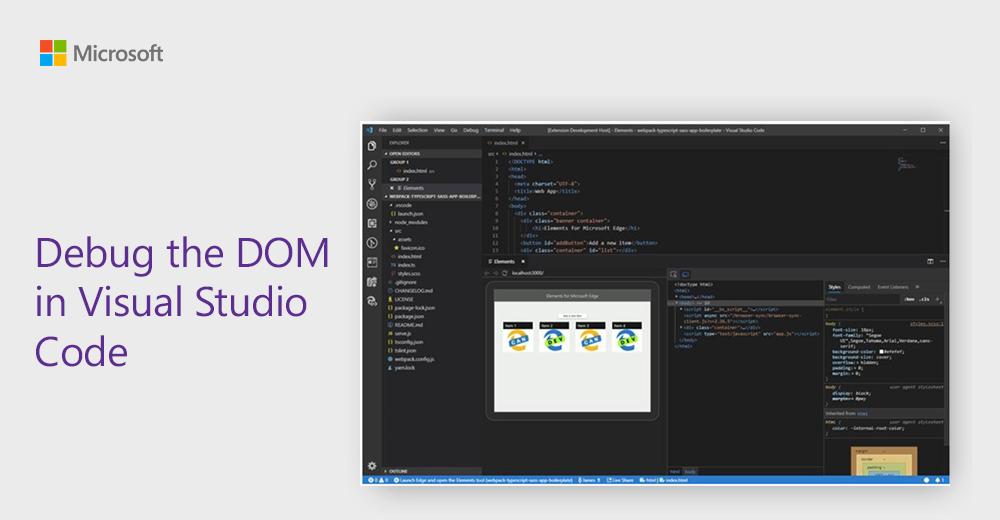The height and width of the screenshot is (520, 1000).
Task: Select the Computed tab in DevTools
Action: [858, 287]
